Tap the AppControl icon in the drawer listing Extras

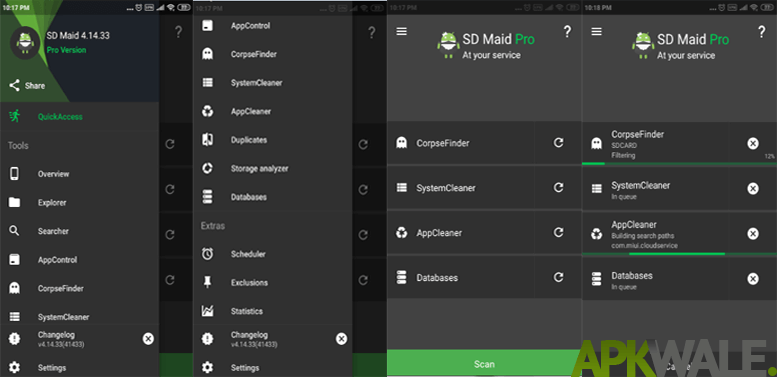click(207, 26)
